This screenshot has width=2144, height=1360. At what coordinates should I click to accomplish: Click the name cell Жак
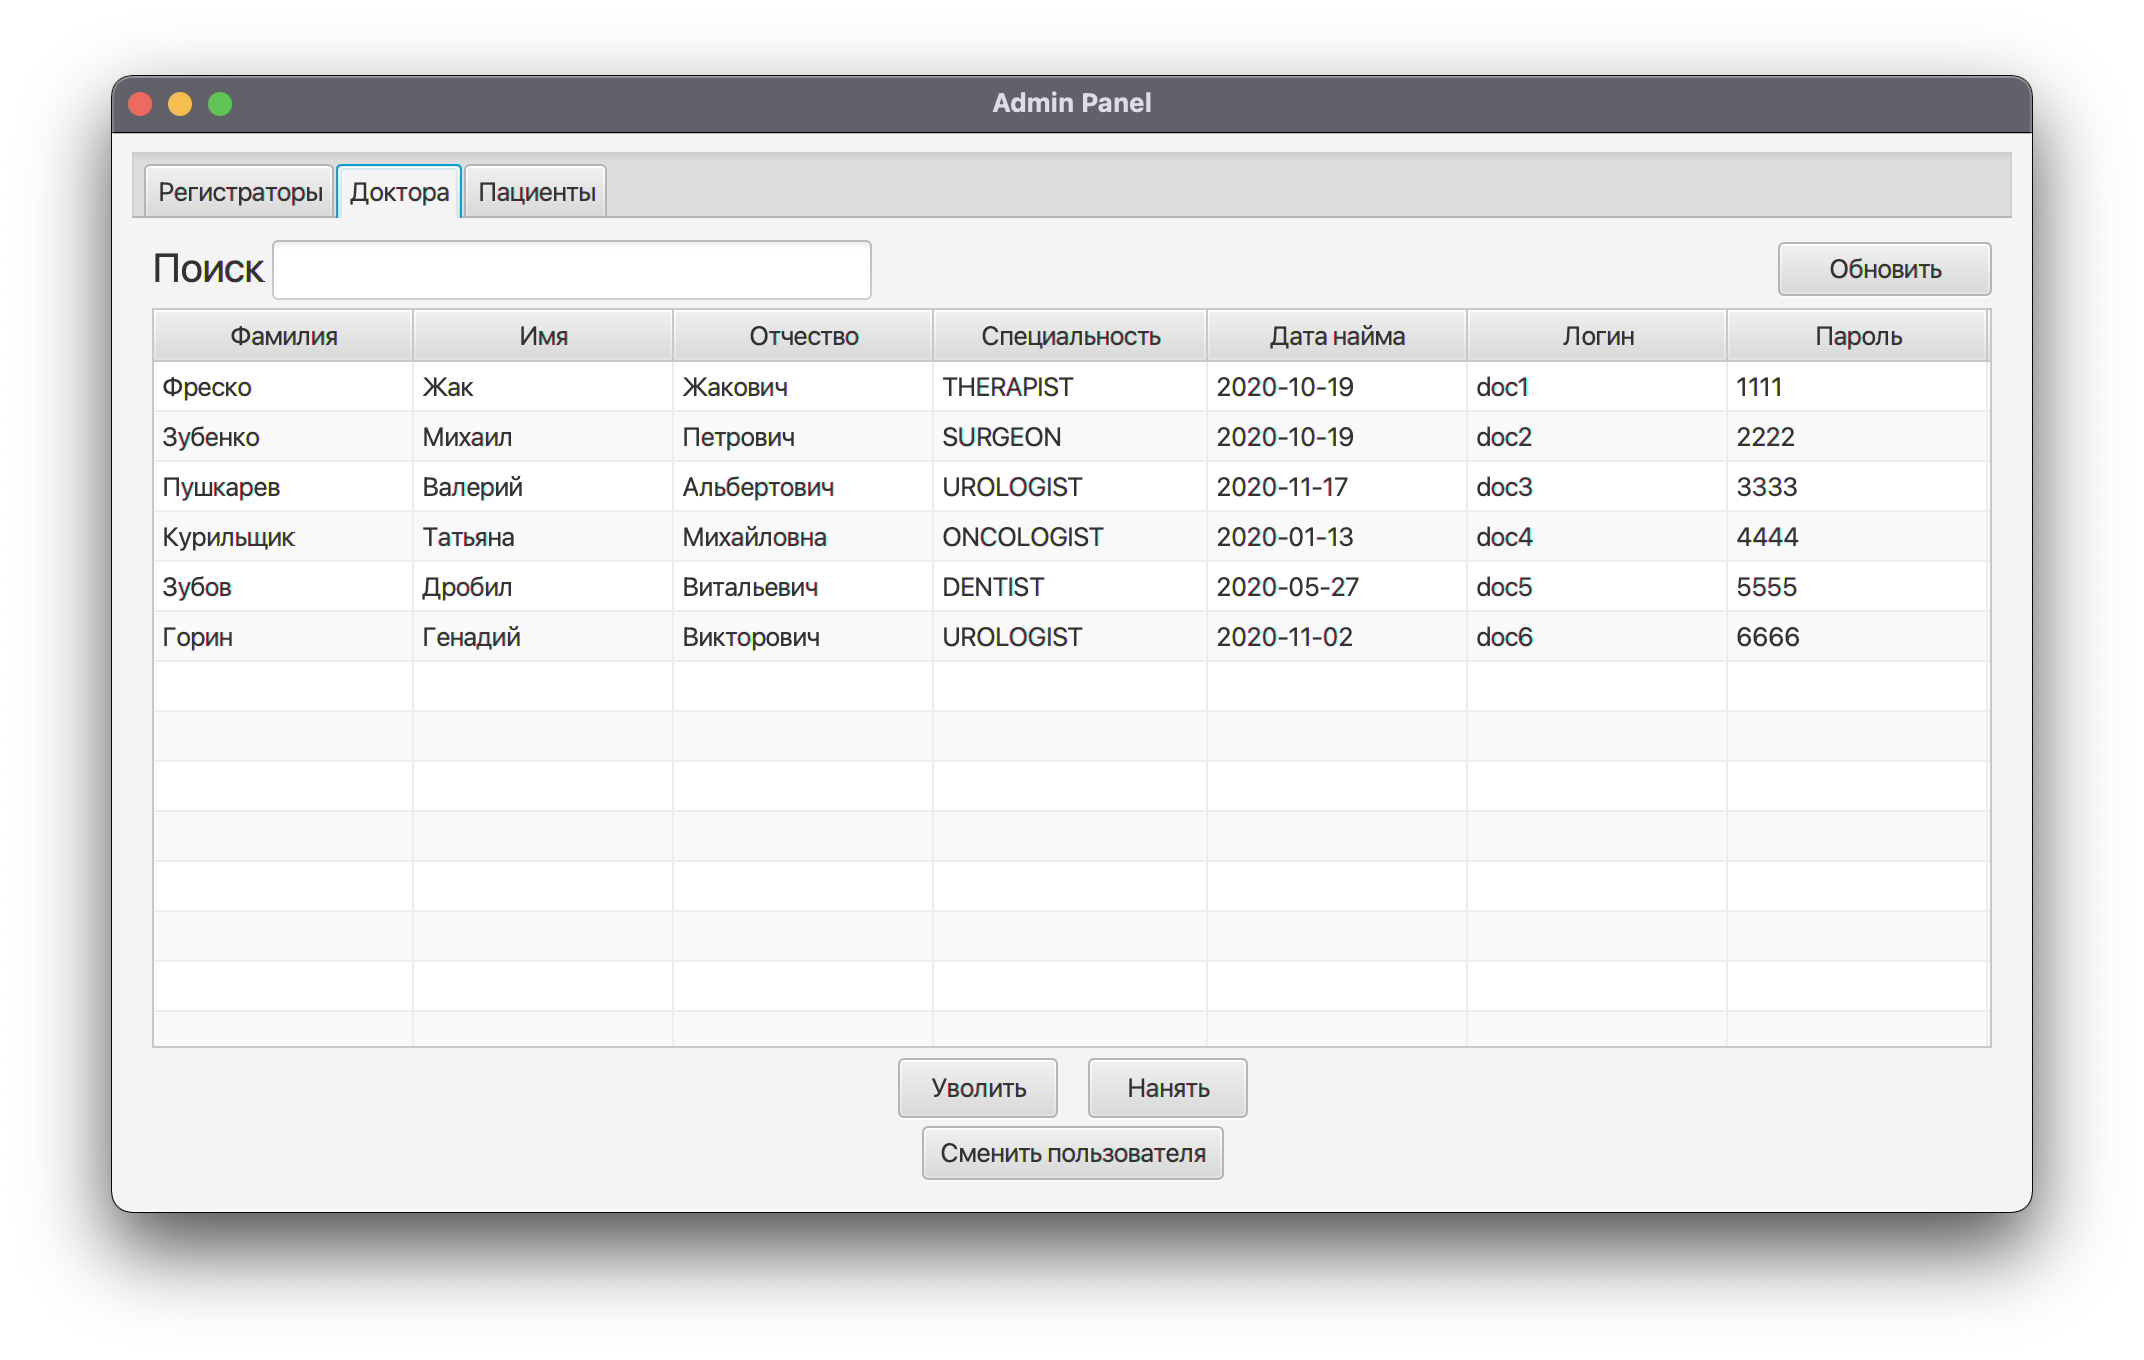pyautogui.click(x=543, y=387)
